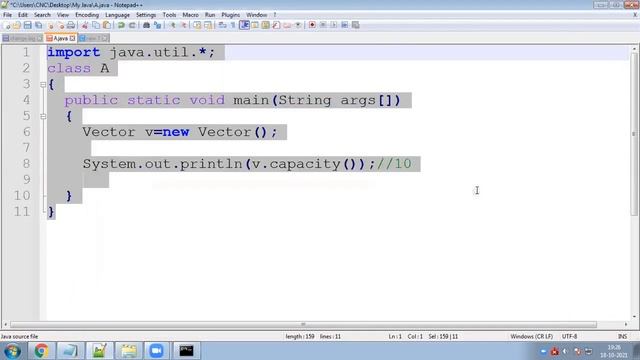Open the ? help menu
This screenshot has height=360, width=640.
pos(275,15)
